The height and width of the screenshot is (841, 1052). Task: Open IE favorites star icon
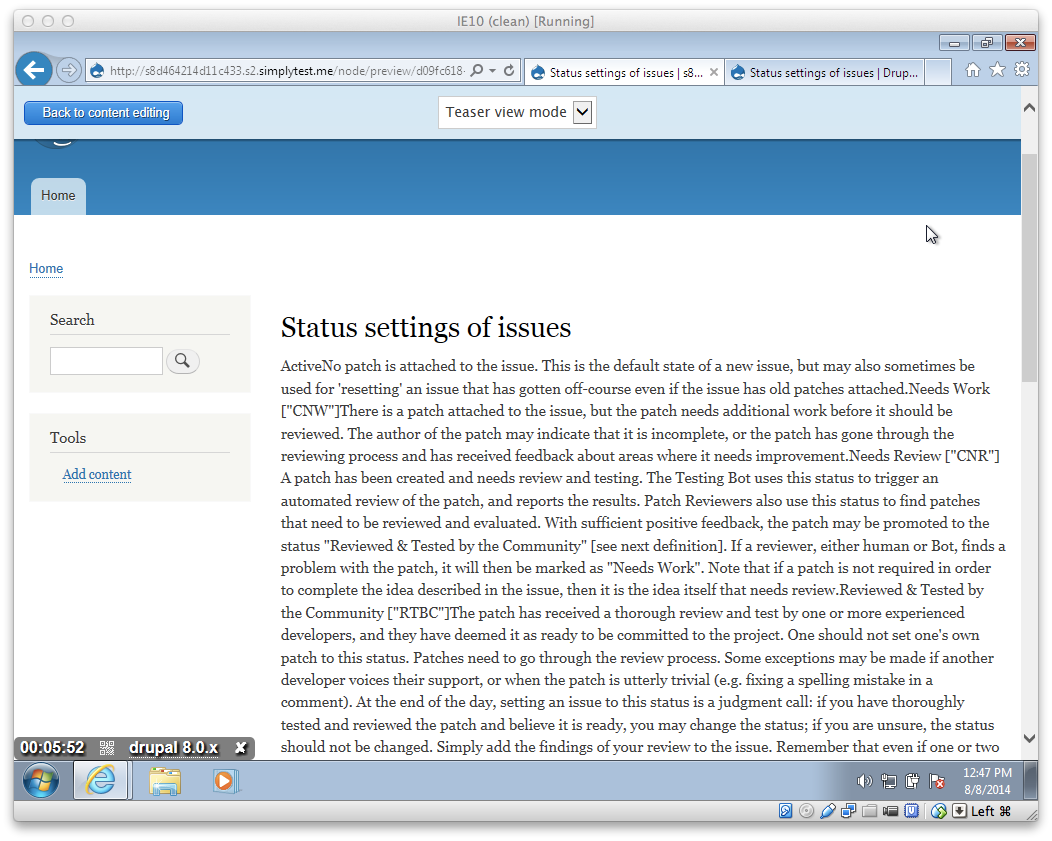click(x=998, y=70)
